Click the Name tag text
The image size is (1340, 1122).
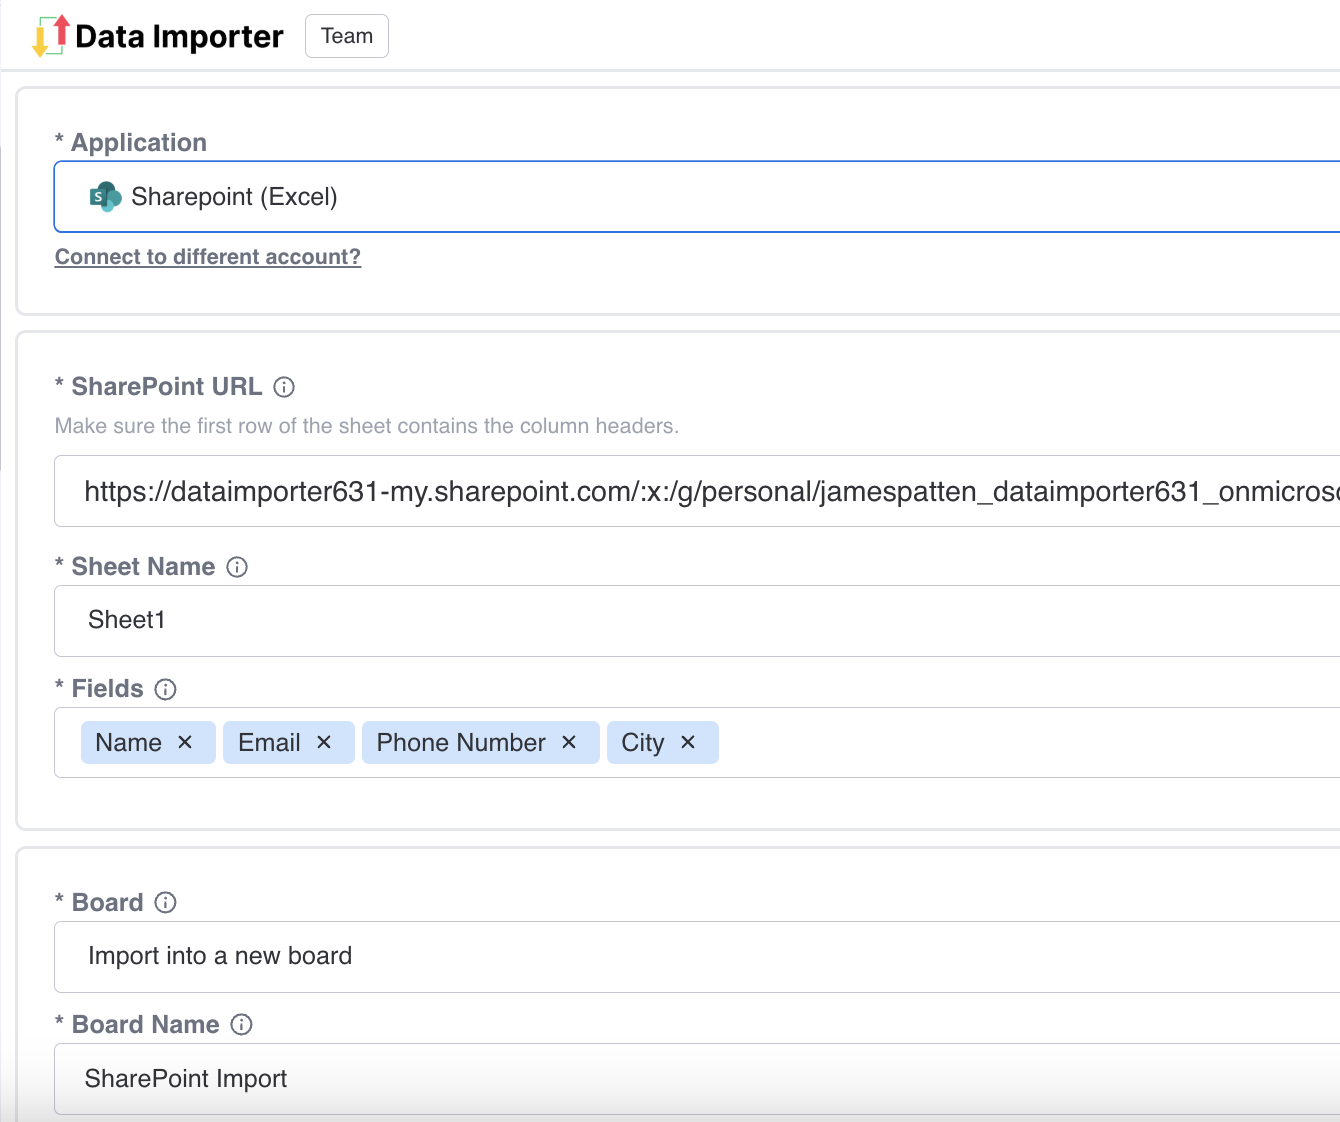click(129, 742)
